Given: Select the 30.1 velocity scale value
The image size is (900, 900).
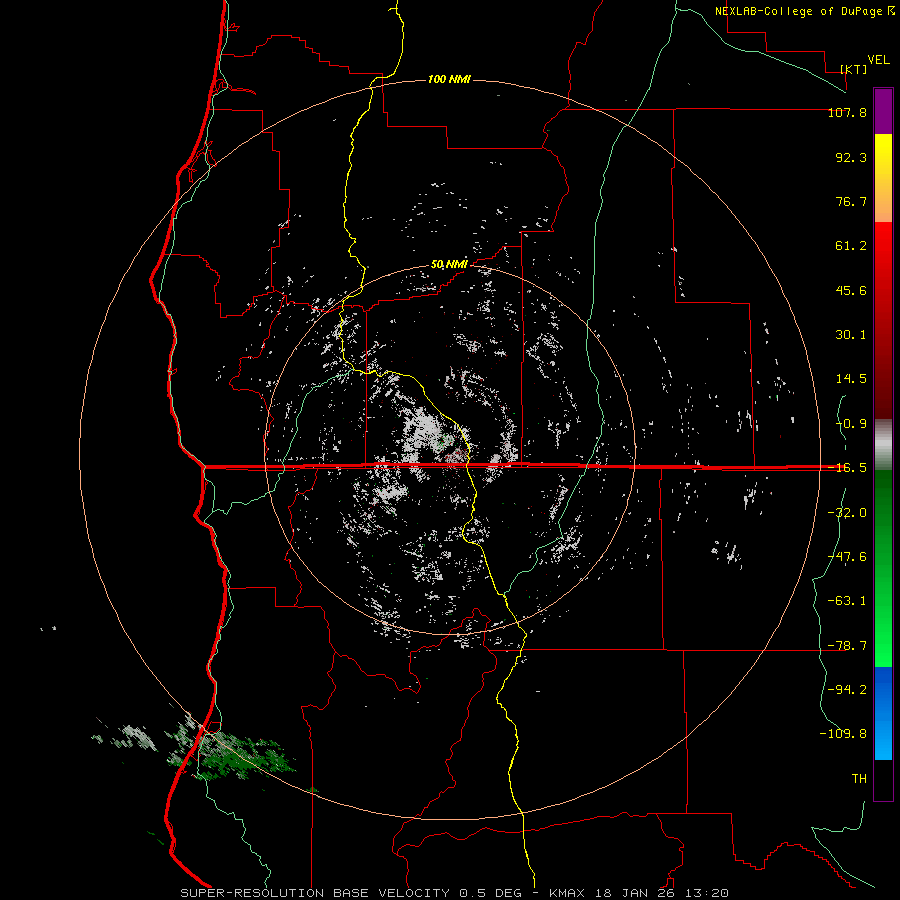Looking at the screenshot, I should click(x=851, y=335).
